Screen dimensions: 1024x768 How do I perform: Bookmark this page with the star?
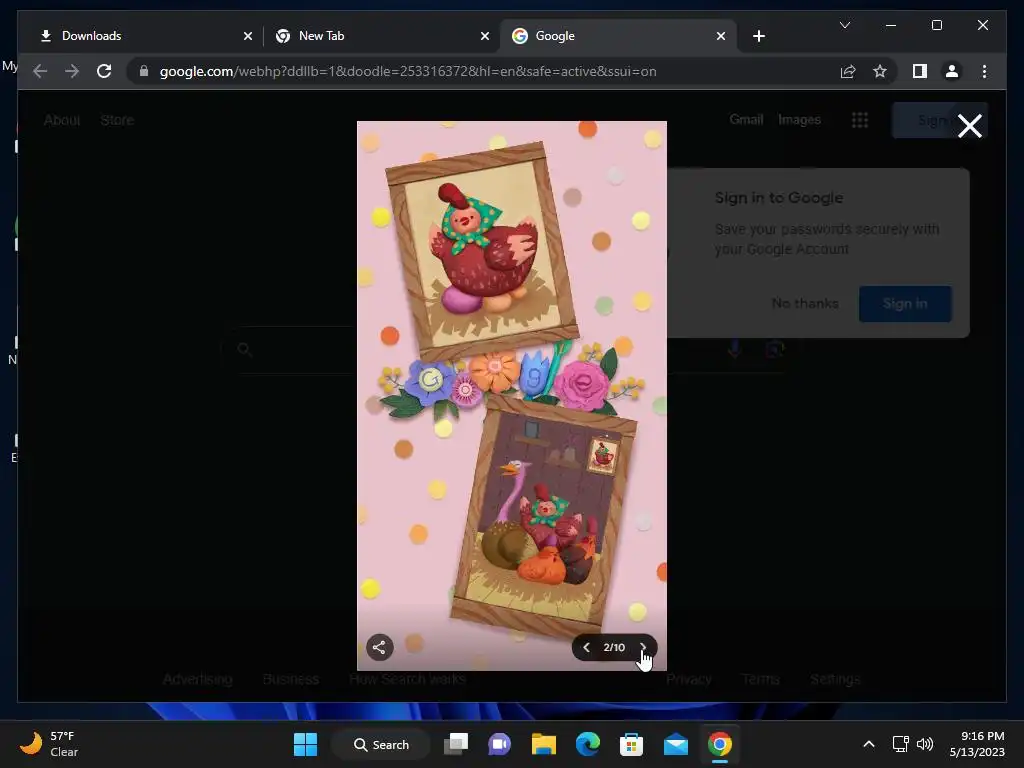(x=880, y=71)
